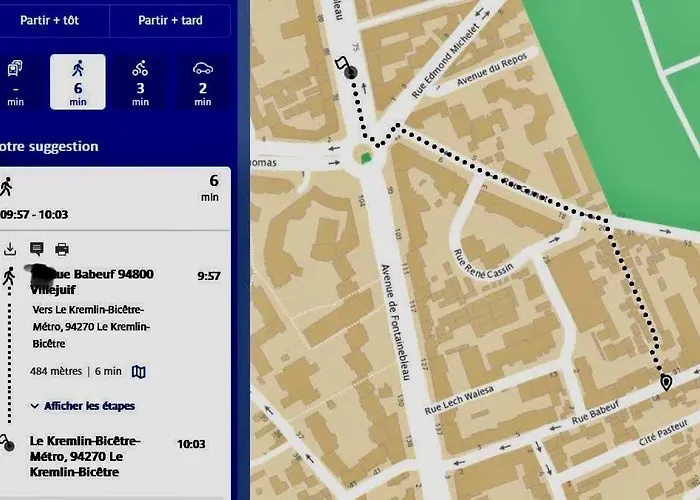Send itinerary via the message icon
This screenshot has height=500, width=700.
tap(37, 249)
